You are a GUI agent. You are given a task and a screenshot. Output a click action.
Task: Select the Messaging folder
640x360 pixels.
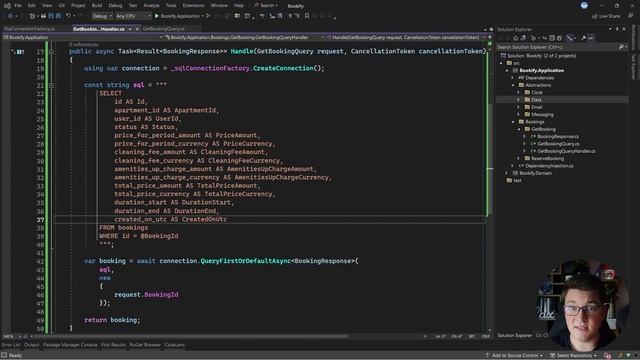click(542, 114)
